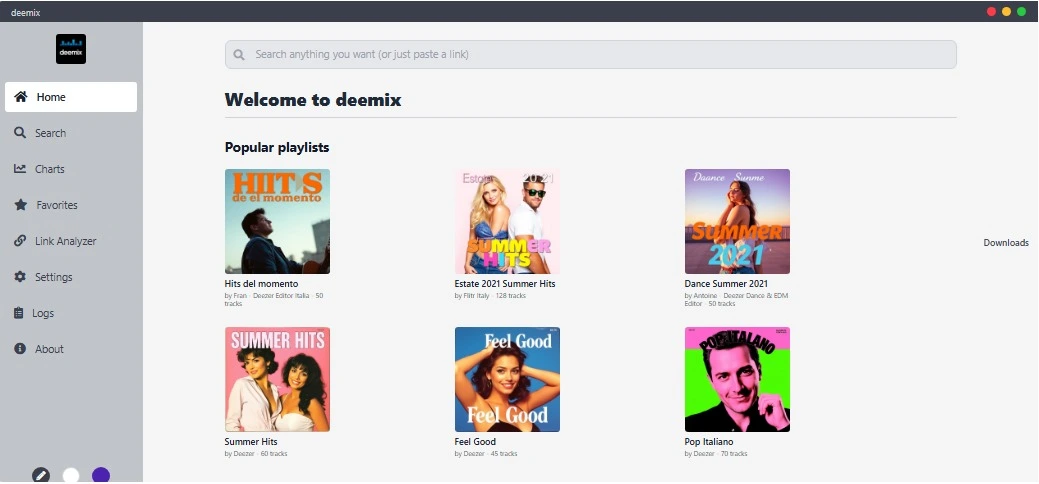Open Summer Hits playlist cover
Image resolution: width=1039 pixels, height=484 pixels.
[x=277, y=379]
